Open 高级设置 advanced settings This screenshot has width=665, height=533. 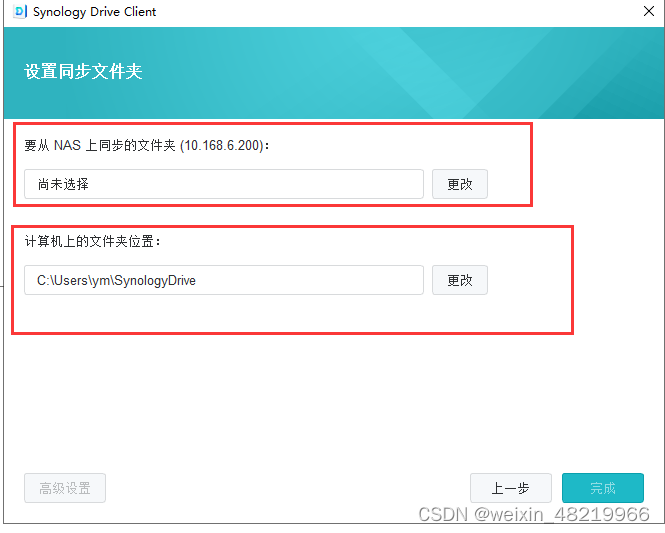pyautogui.click(x=65, y=488)
